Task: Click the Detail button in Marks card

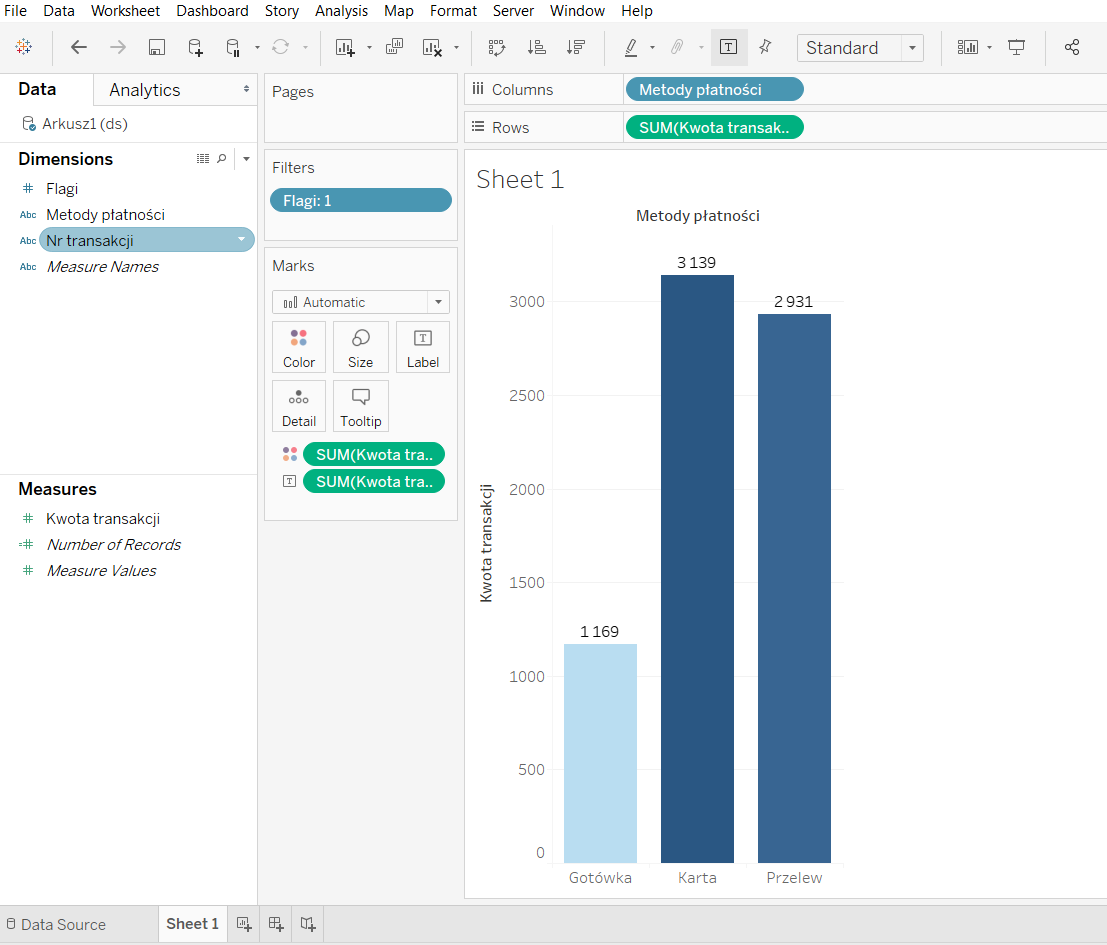Action: point(298,406)
